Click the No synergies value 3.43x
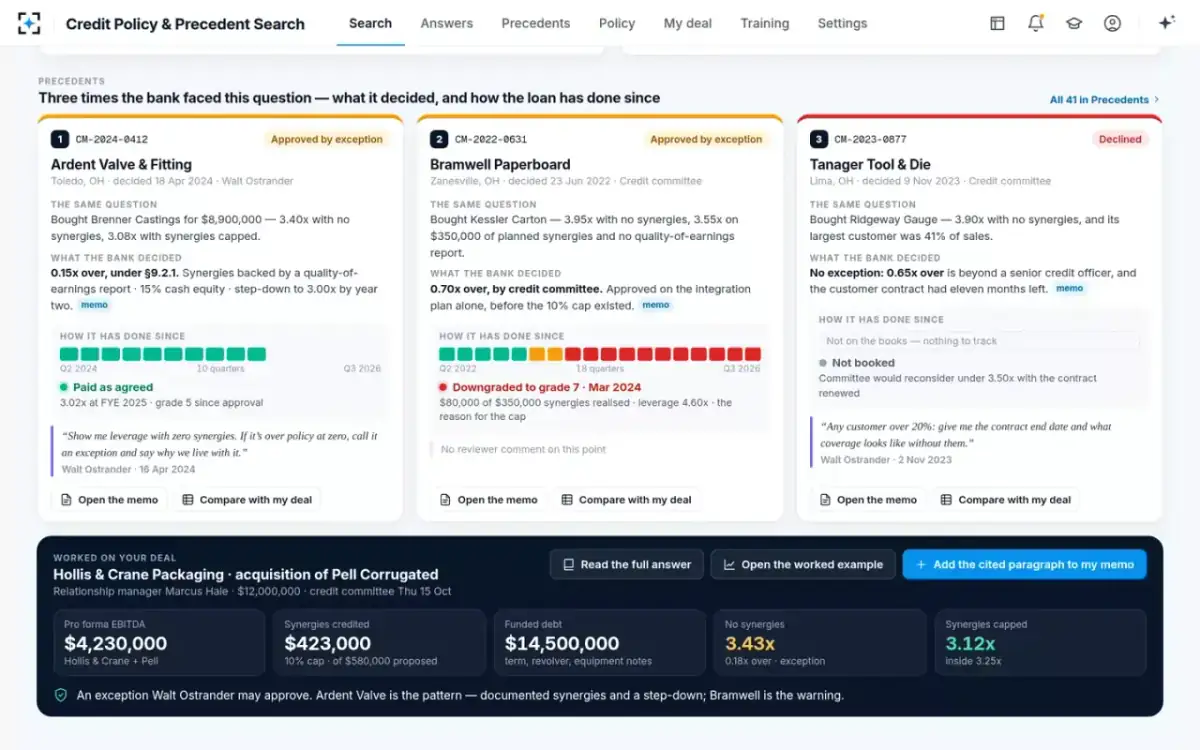This screenshot has width=1200, height=750. [x=749, y=643]
